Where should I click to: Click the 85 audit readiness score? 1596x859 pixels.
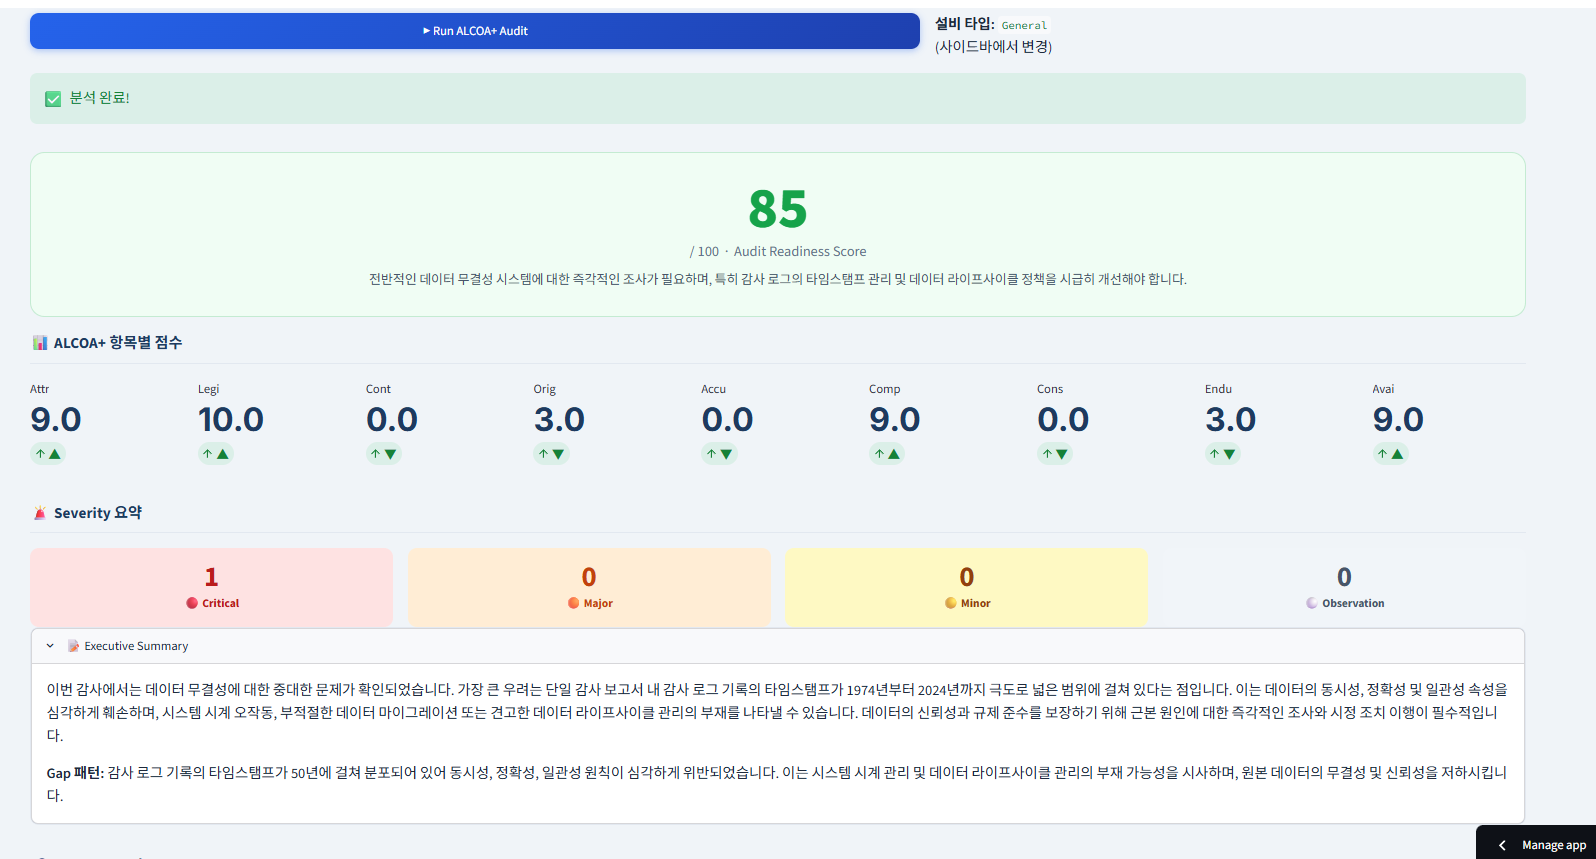778,210
